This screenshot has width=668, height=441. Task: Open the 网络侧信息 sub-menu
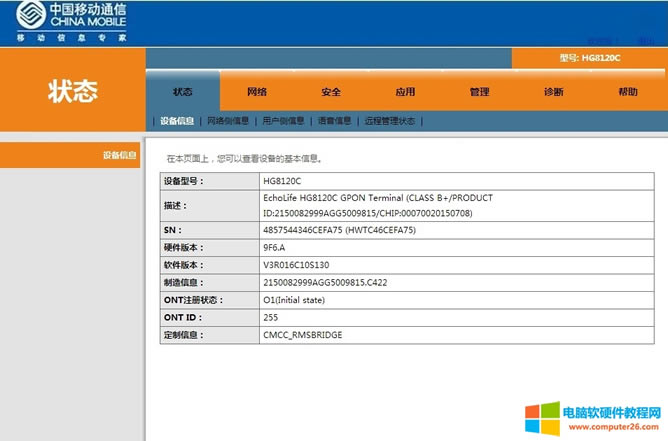coord(228,121)
